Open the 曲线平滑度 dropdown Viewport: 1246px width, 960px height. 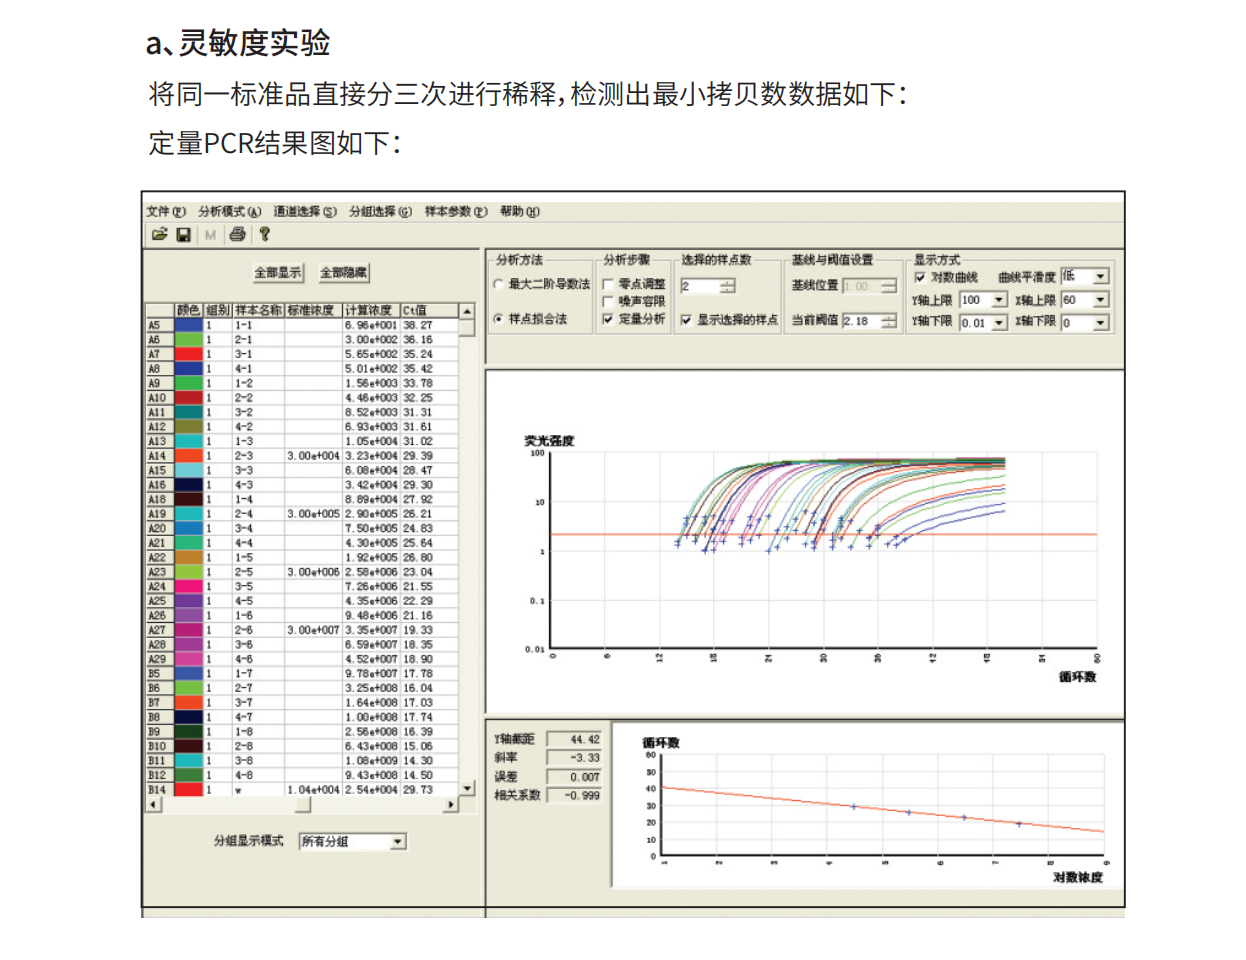click(x=1100, y=277)
